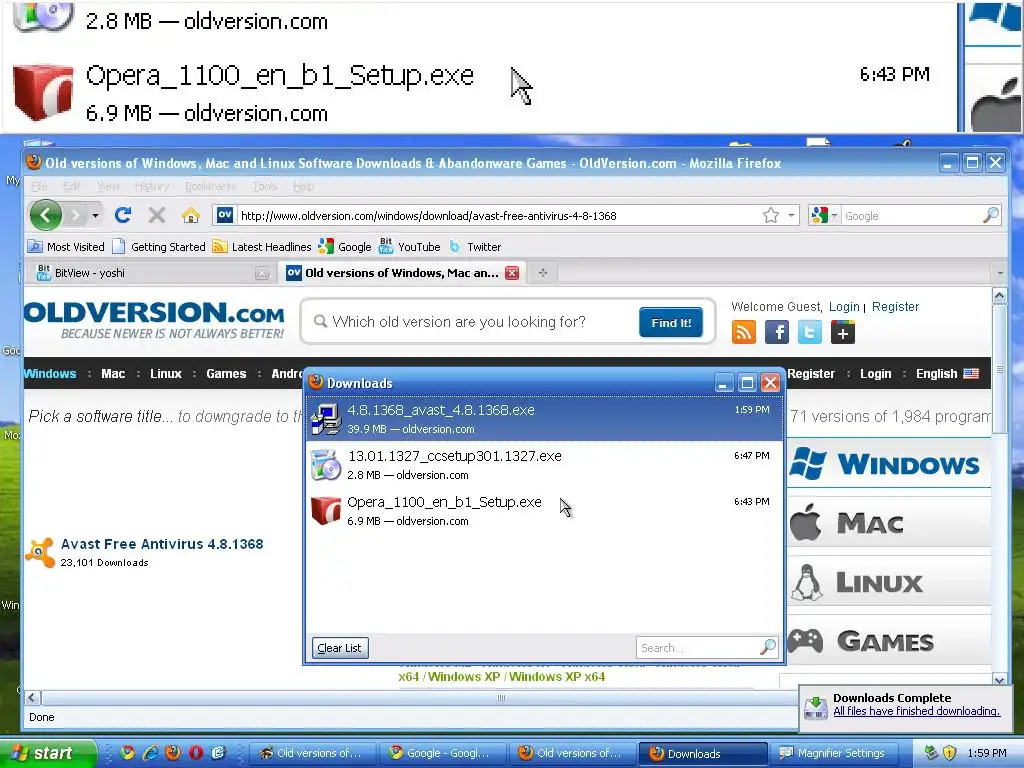Click the OldVersion.com logo
The image size is (1024, 768).
[154, 319]
